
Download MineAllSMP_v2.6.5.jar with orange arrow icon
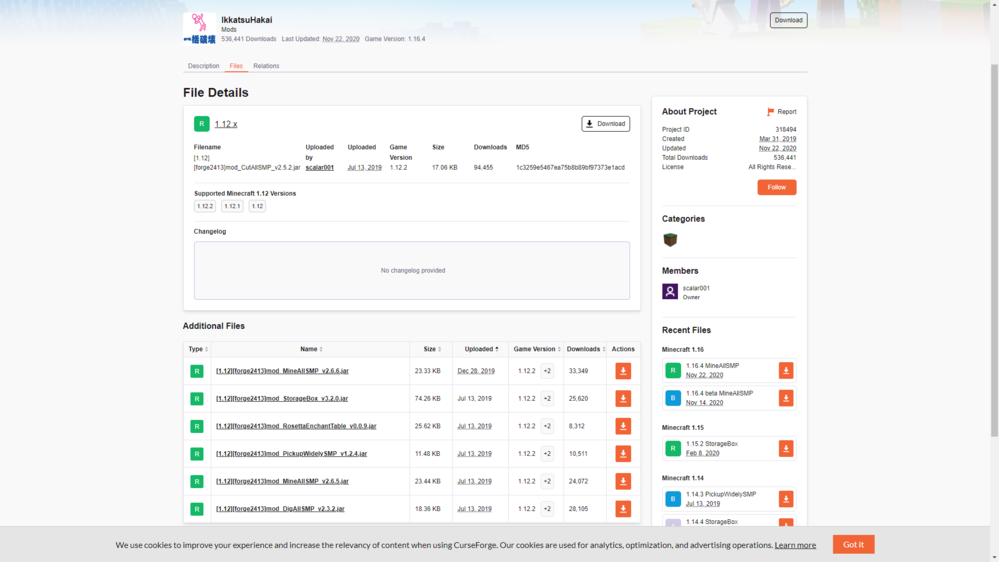[622, 481]
